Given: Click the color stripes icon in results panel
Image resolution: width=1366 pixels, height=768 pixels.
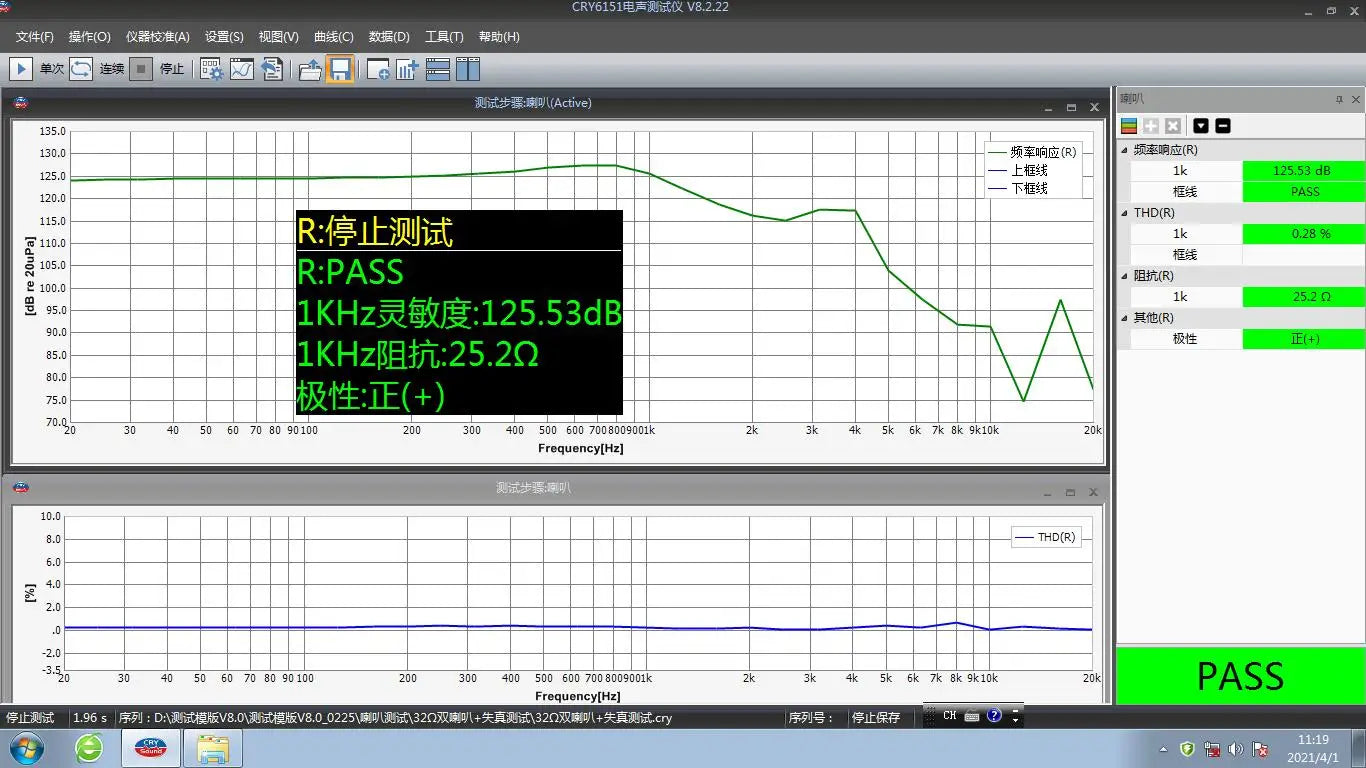Looking at the screenshot, I should coord(1129,126).
